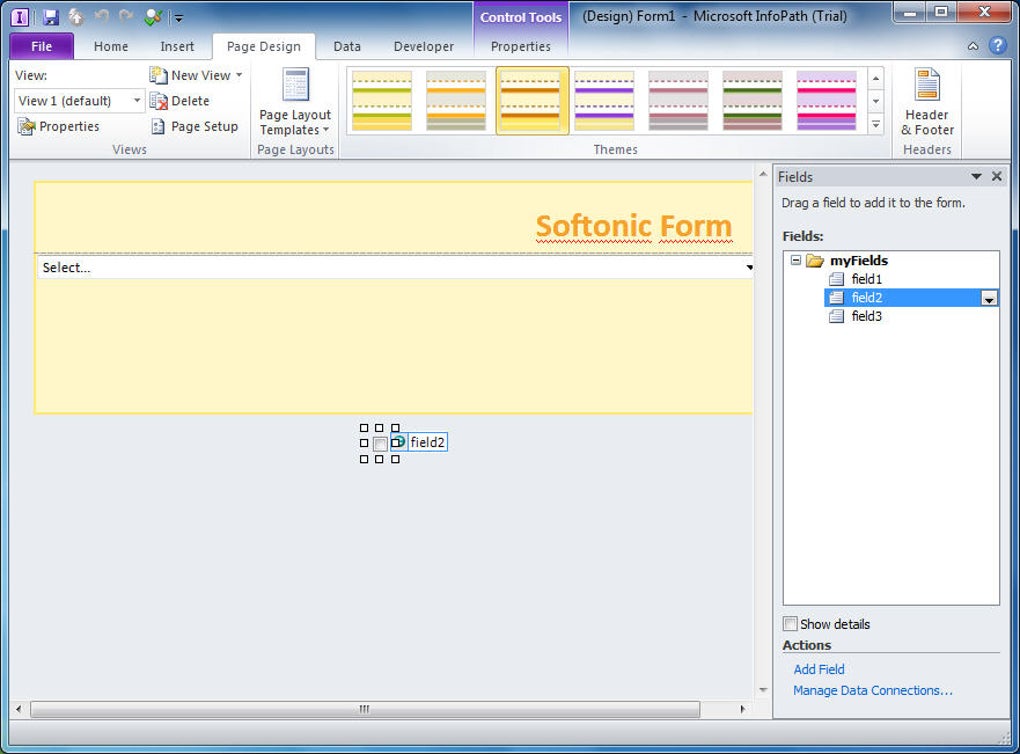Select field1 in the Fields list
Viewport: 1020px width, 754px height.
[866, 279]
